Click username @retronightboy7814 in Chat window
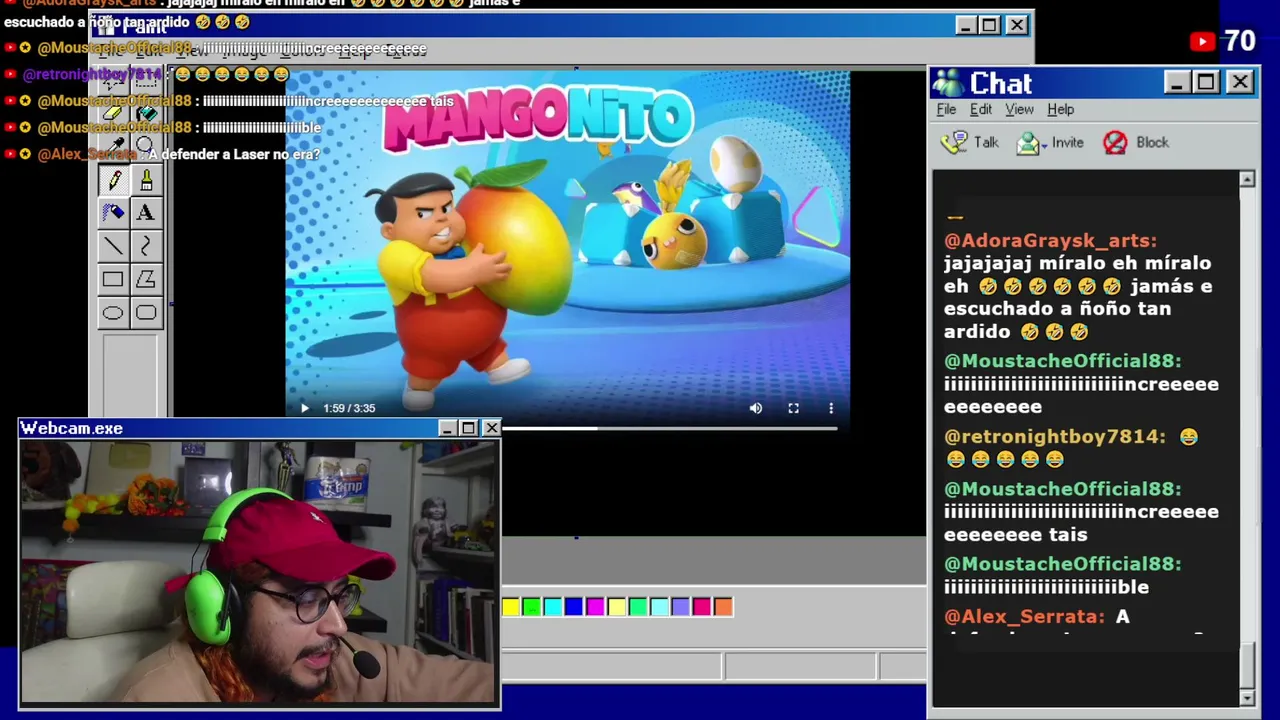The image size is (1280, 720). click(1055, 437)
